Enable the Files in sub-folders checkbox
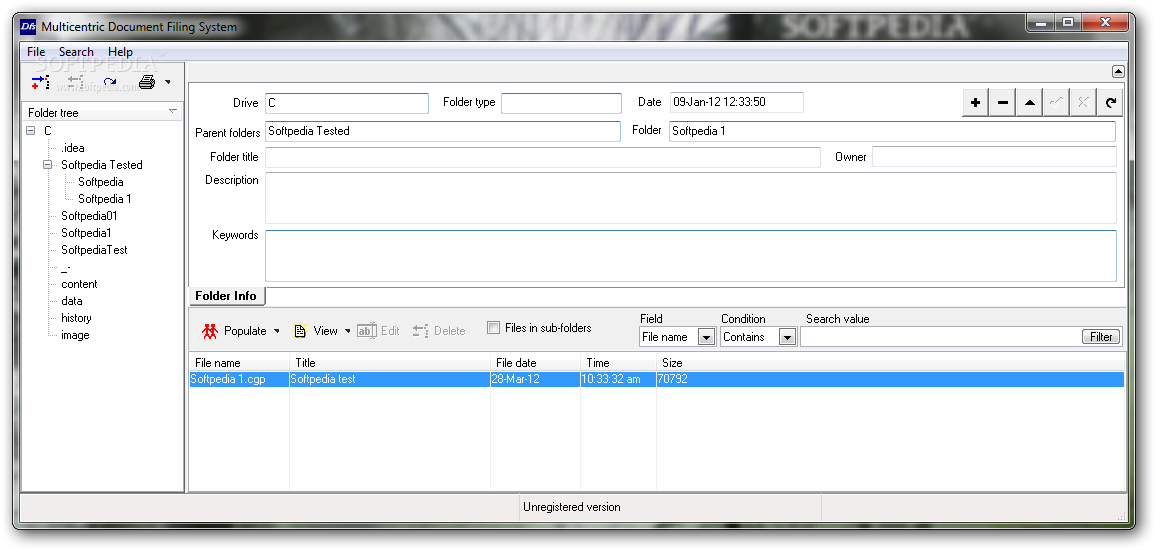The height and width of the screenshot is (550, 1156). tap(493, 328)
